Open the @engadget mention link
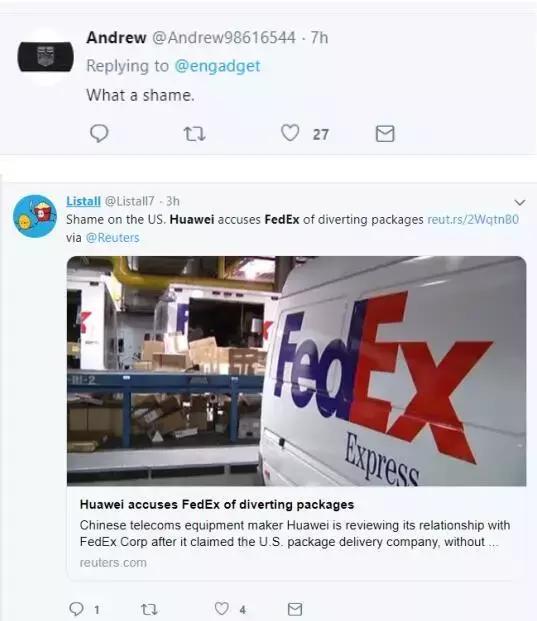This screenshot has height=621, width=537. click(217, 66)
